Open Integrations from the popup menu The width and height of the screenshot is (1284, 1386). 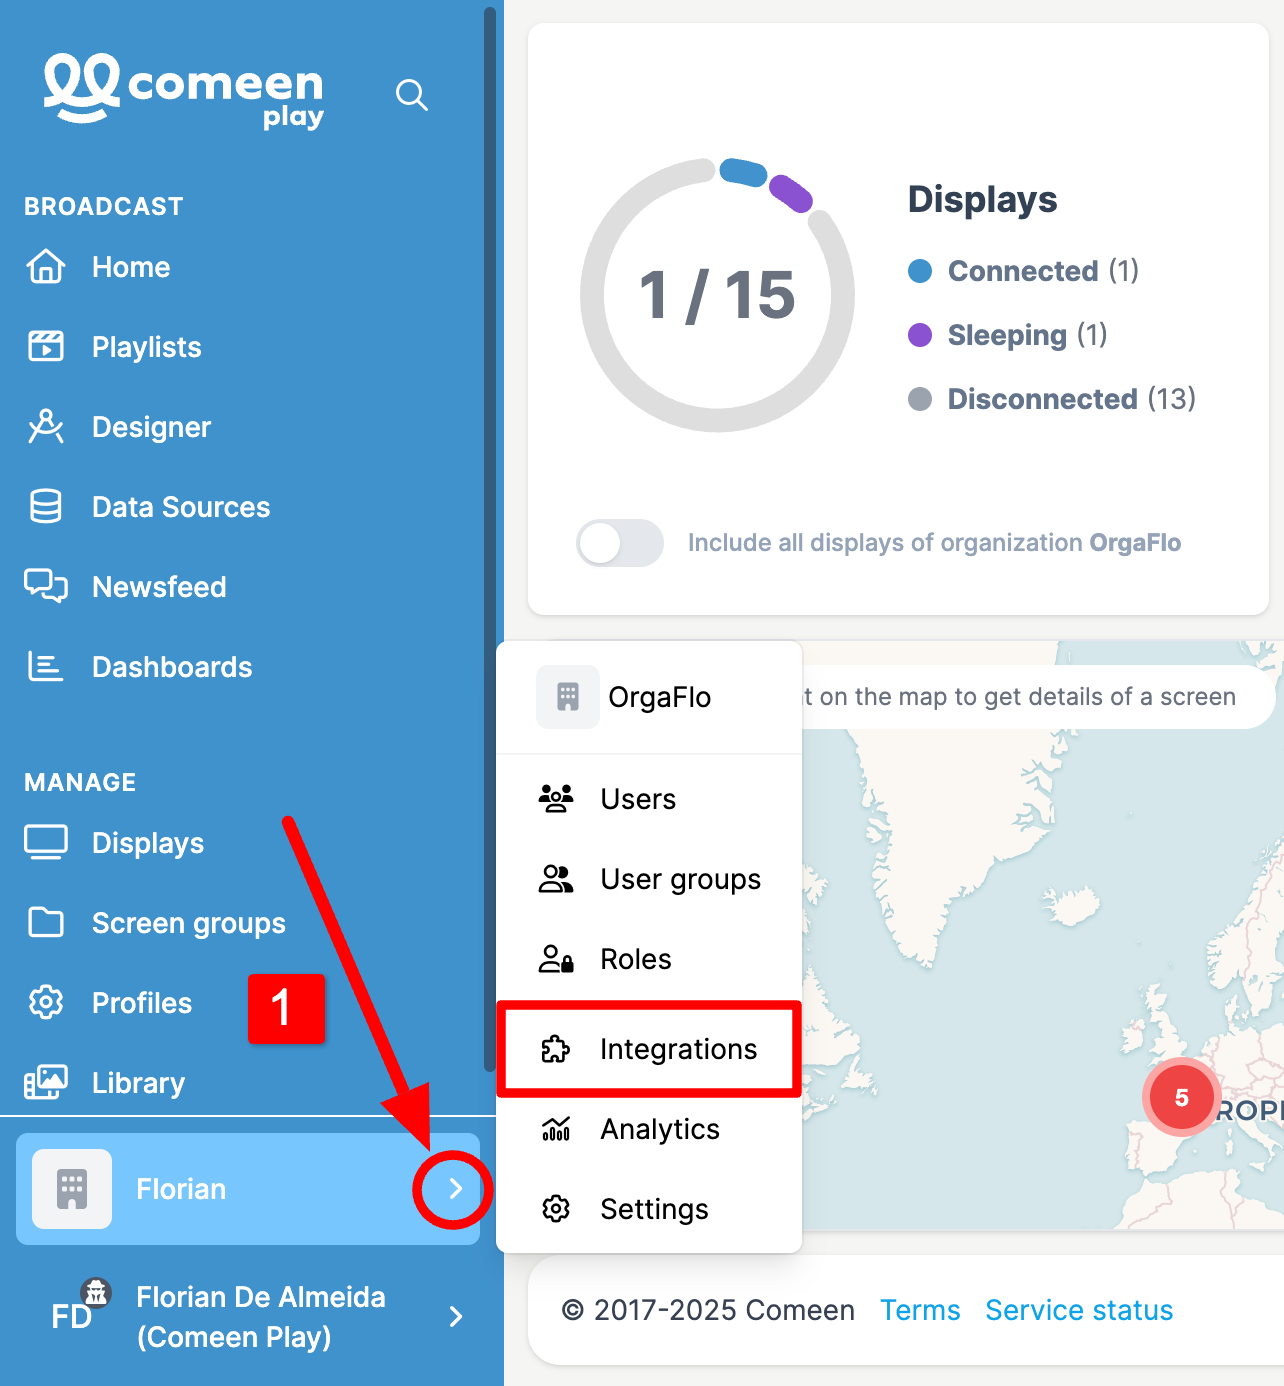pyautogui.click(x=649, y=1049)
